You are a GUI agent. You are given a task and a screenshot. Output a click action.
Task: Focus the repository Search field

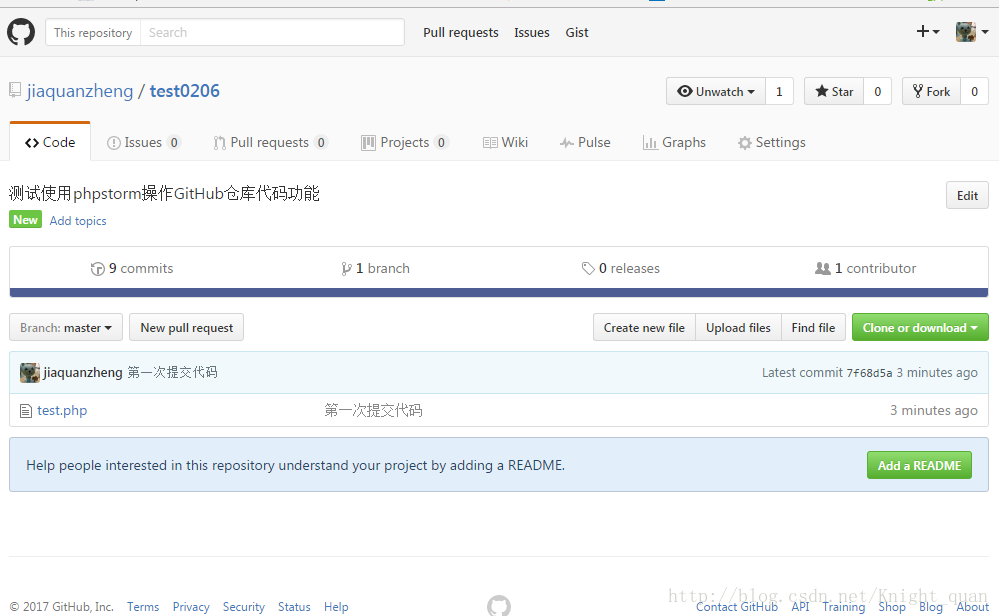tap(272, 32)
